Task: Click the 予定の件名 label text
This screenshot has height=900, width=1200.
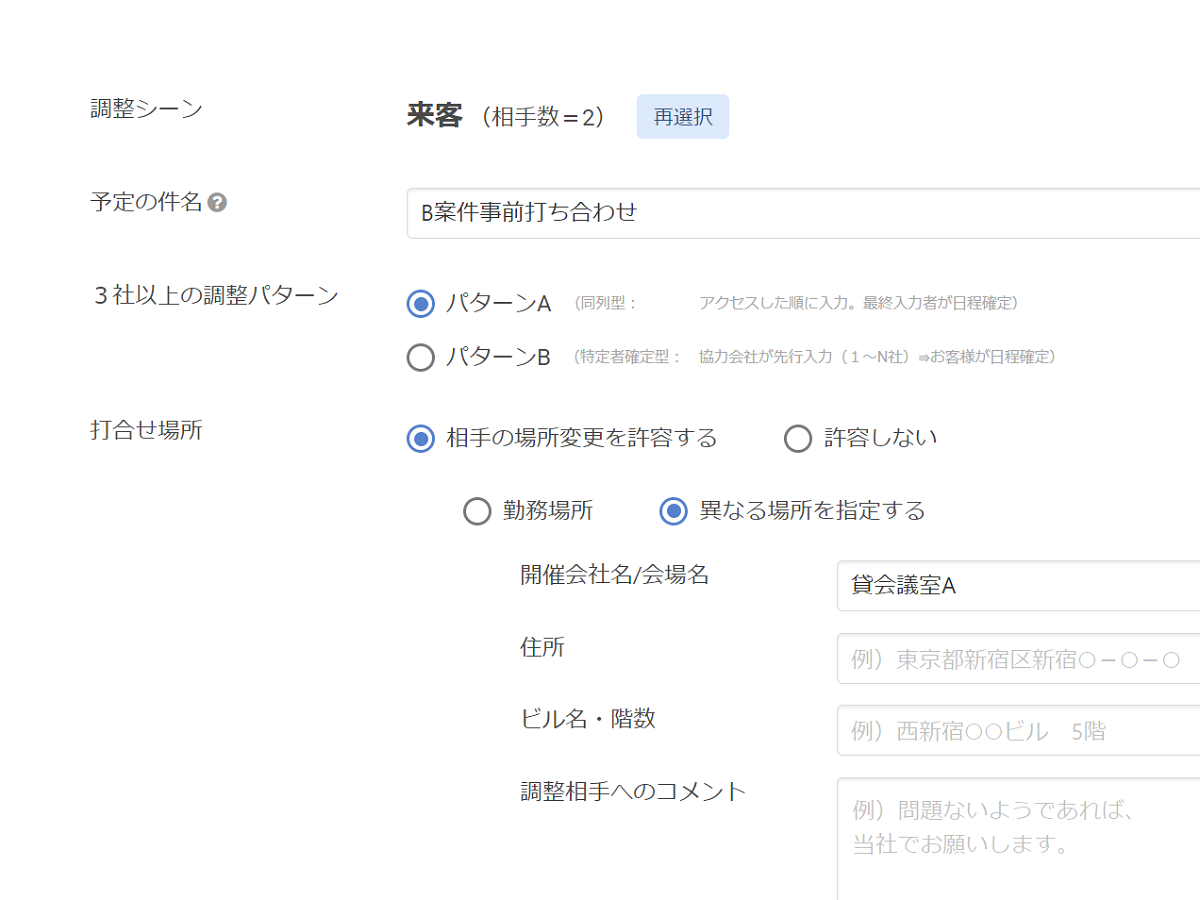Action: click(x=146, y=202)
